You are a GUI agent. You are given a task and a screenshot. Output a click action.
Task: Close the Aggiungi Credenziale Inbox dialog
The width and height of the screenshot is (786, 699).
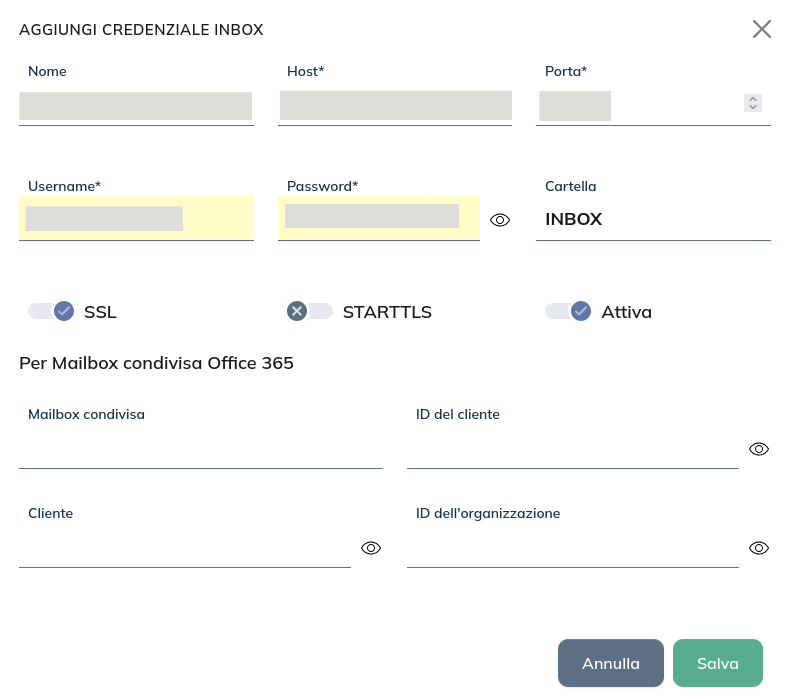click(762, 29)
